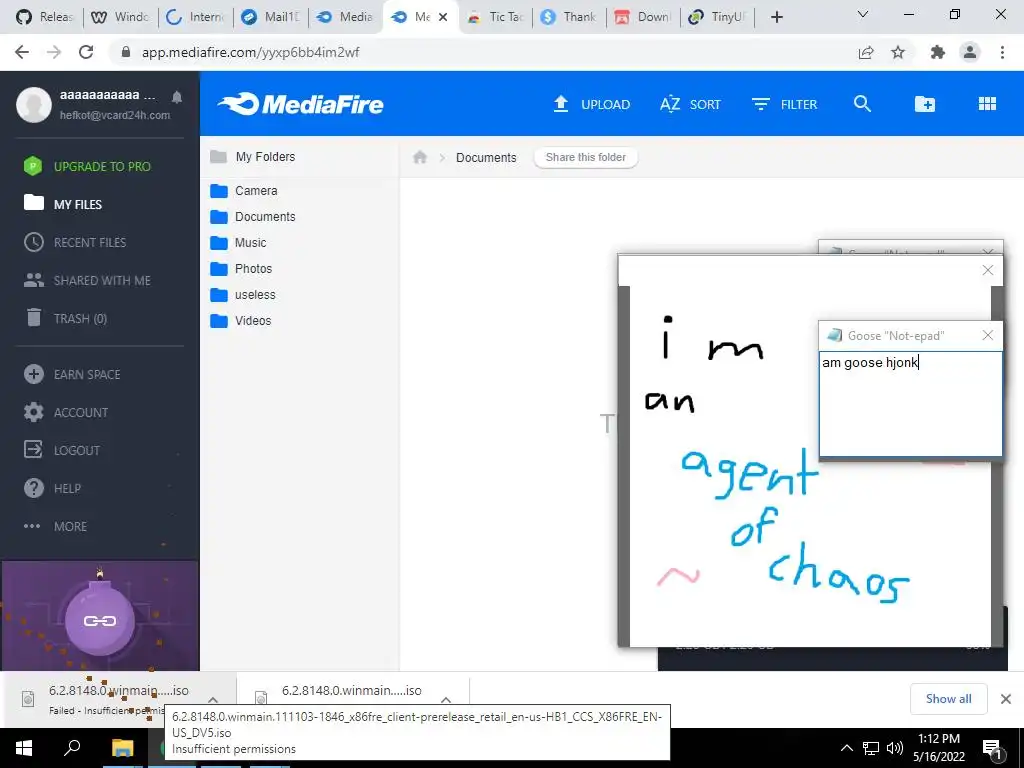
Task: Click into the Goose Not-epad text area
Action: tap(910, 404)
